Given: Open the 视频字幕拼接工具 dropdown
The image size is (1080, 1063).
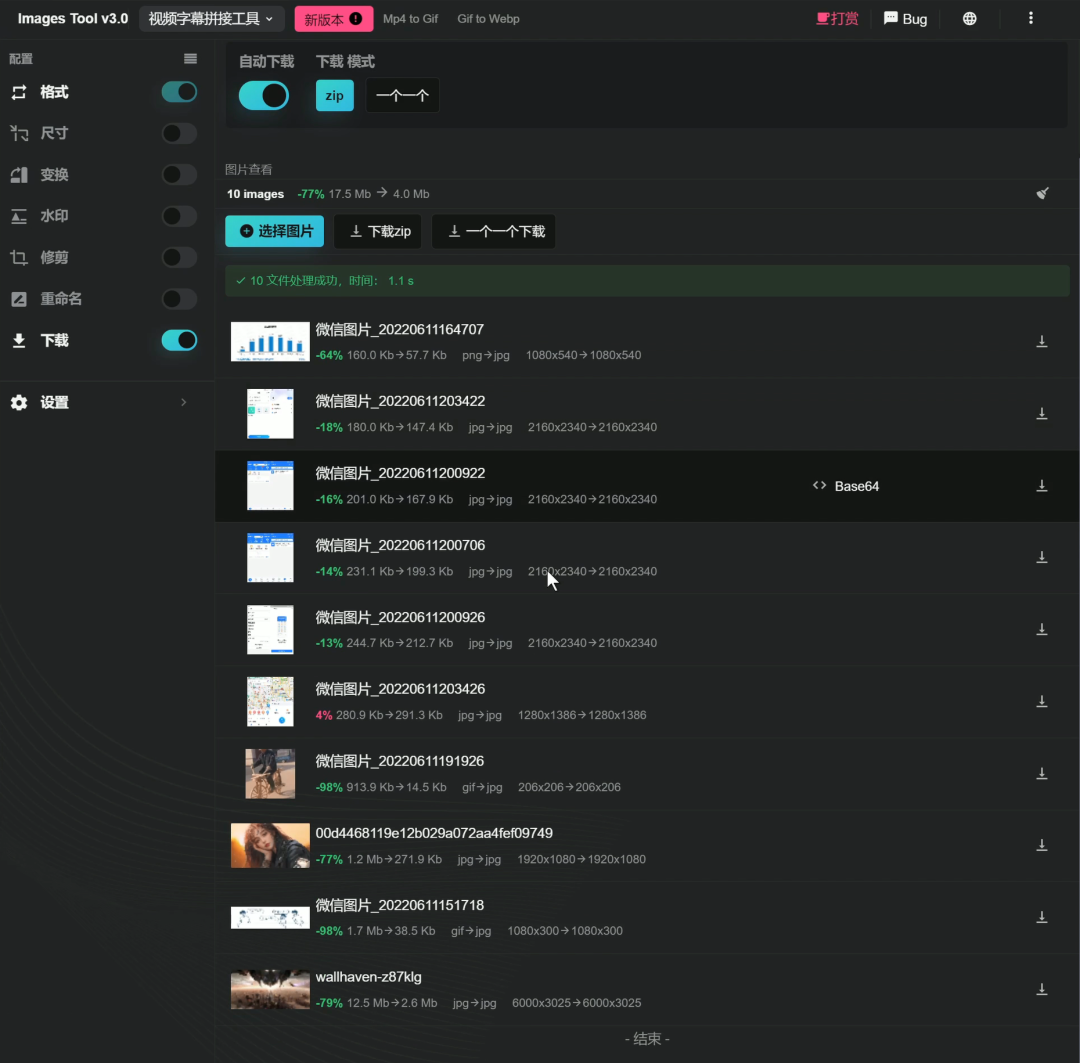Looking at the screenshot, I should (x=211, y=19).
